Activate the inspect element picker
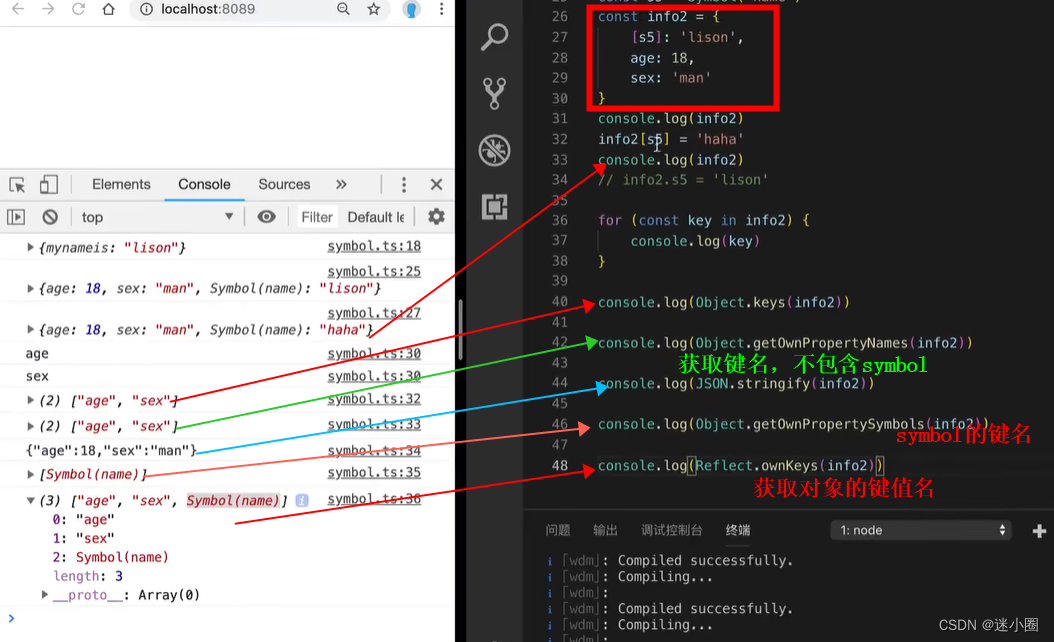Viewport: 1054px width, 642px height. tap(17, 184)
